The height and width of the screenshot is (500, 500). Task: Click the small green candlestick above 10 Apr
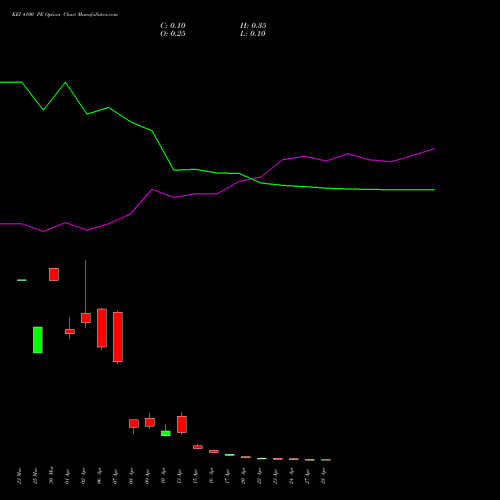(x=166, y=433)
